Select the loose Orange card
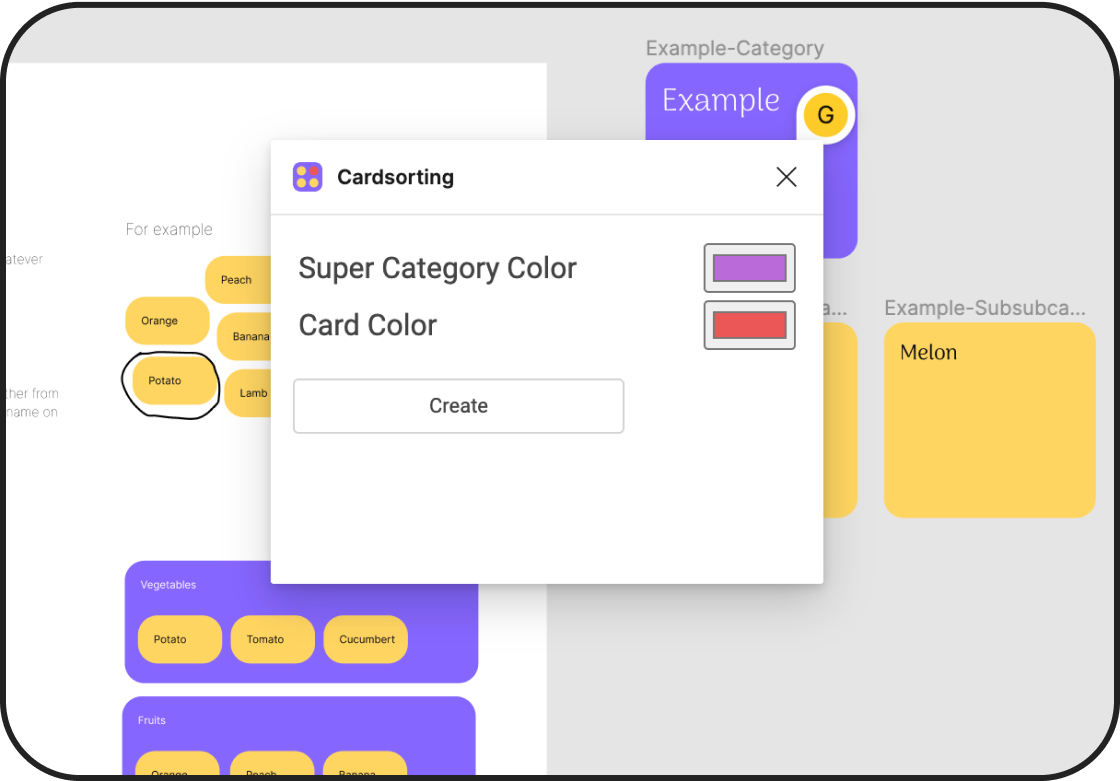The width and height of the screenshot is (1120, 781). tap(167, 321)
